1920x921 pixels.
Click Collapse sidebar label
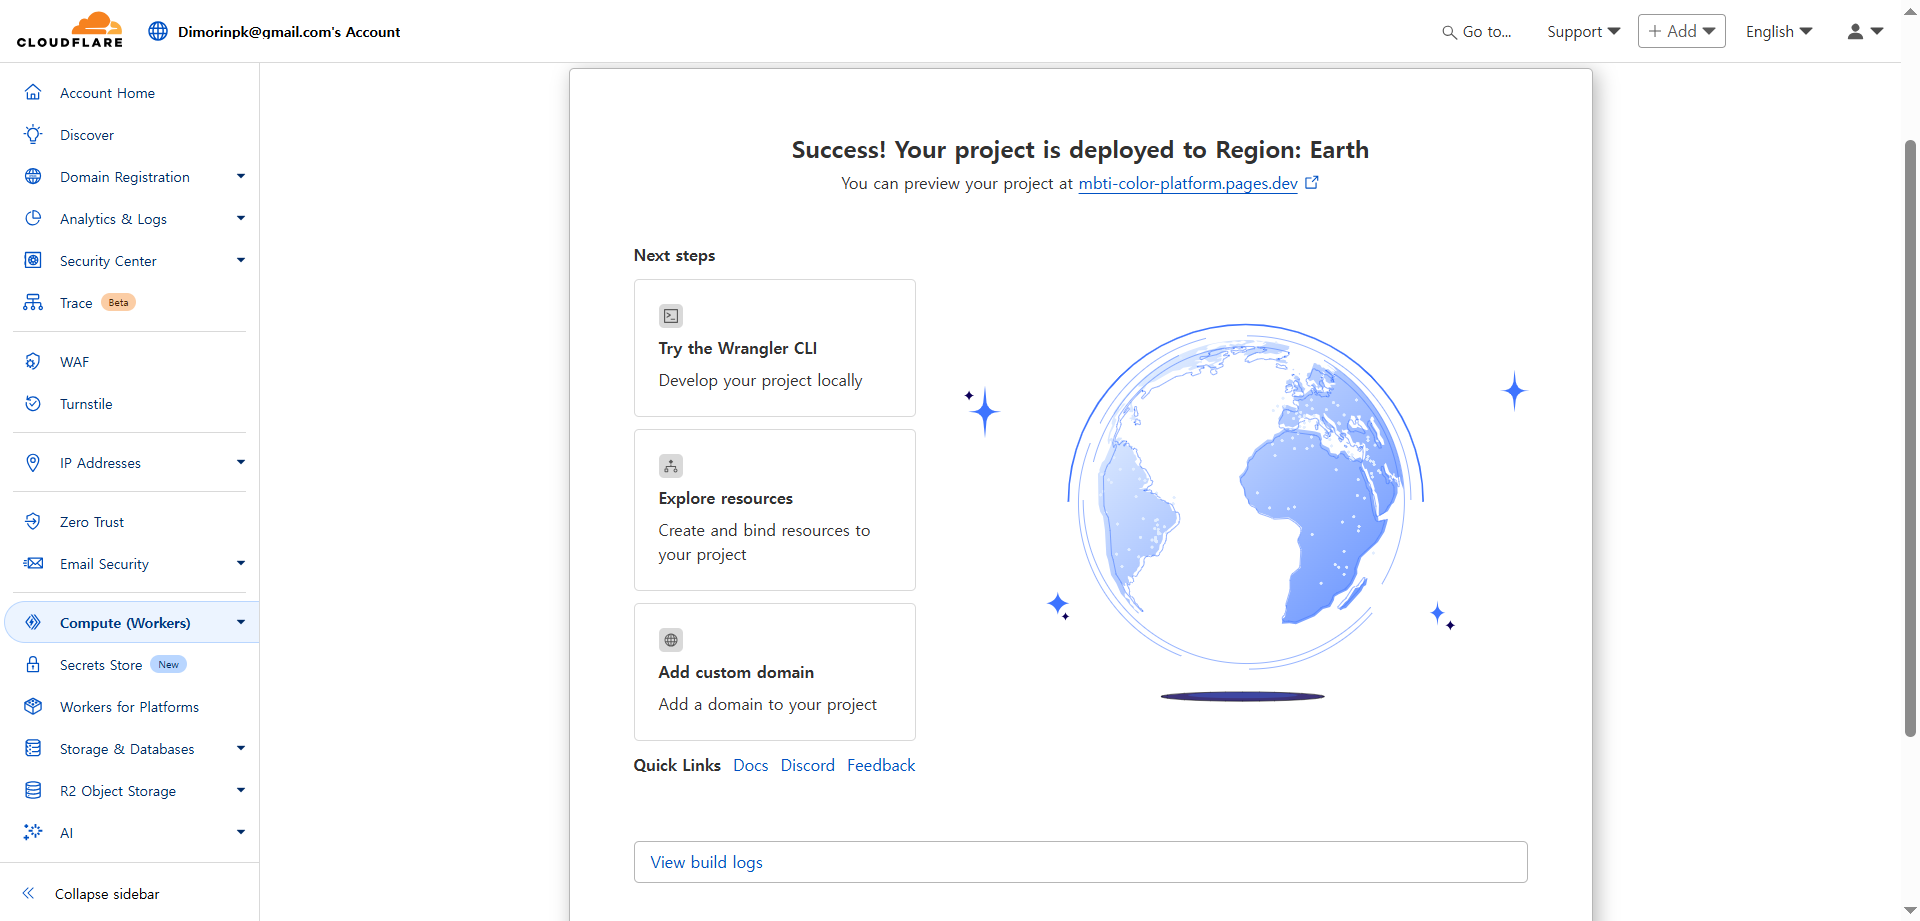[x=107, y=894]
